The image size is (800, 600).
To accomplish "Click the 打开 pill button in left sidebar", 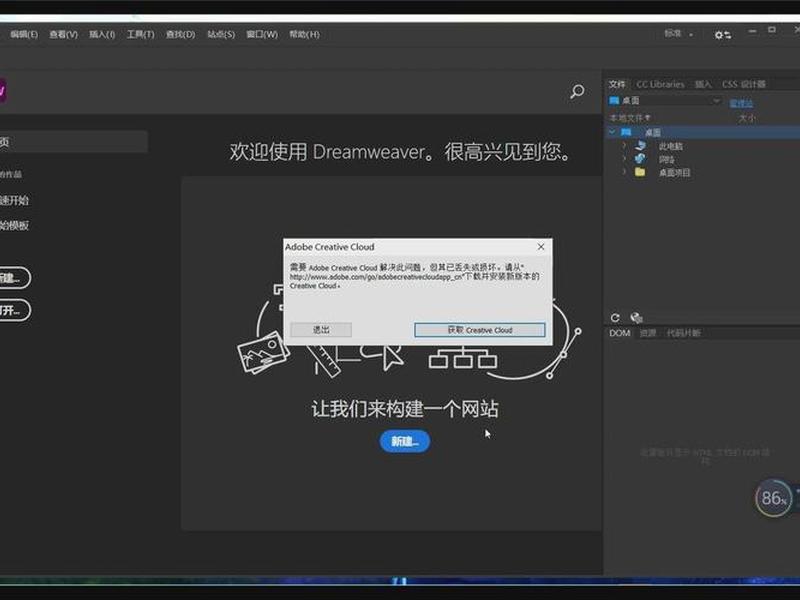I will point(14,310).
